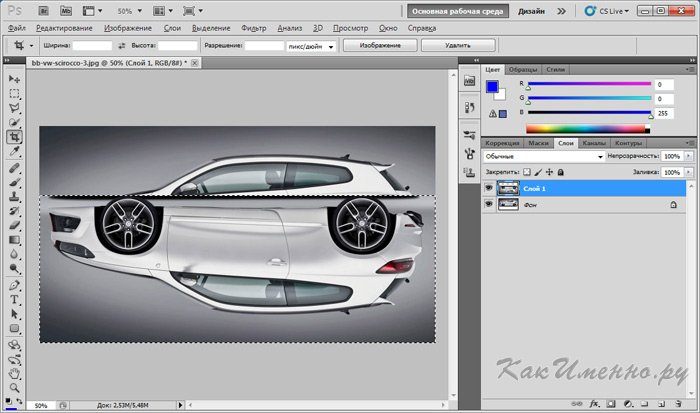Screen dimensions: 700x413
Task: Select the Zoom tool in the toolbox
Action: click(x=14, y=388)
